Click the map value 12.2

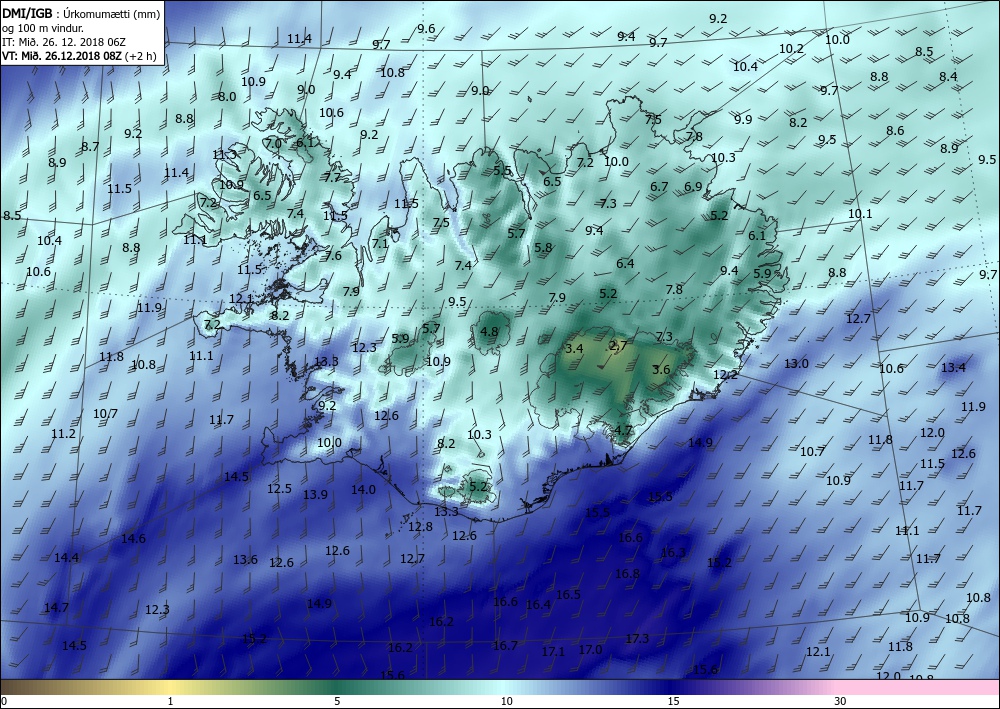pyautogui.click(x=725, y=375)
